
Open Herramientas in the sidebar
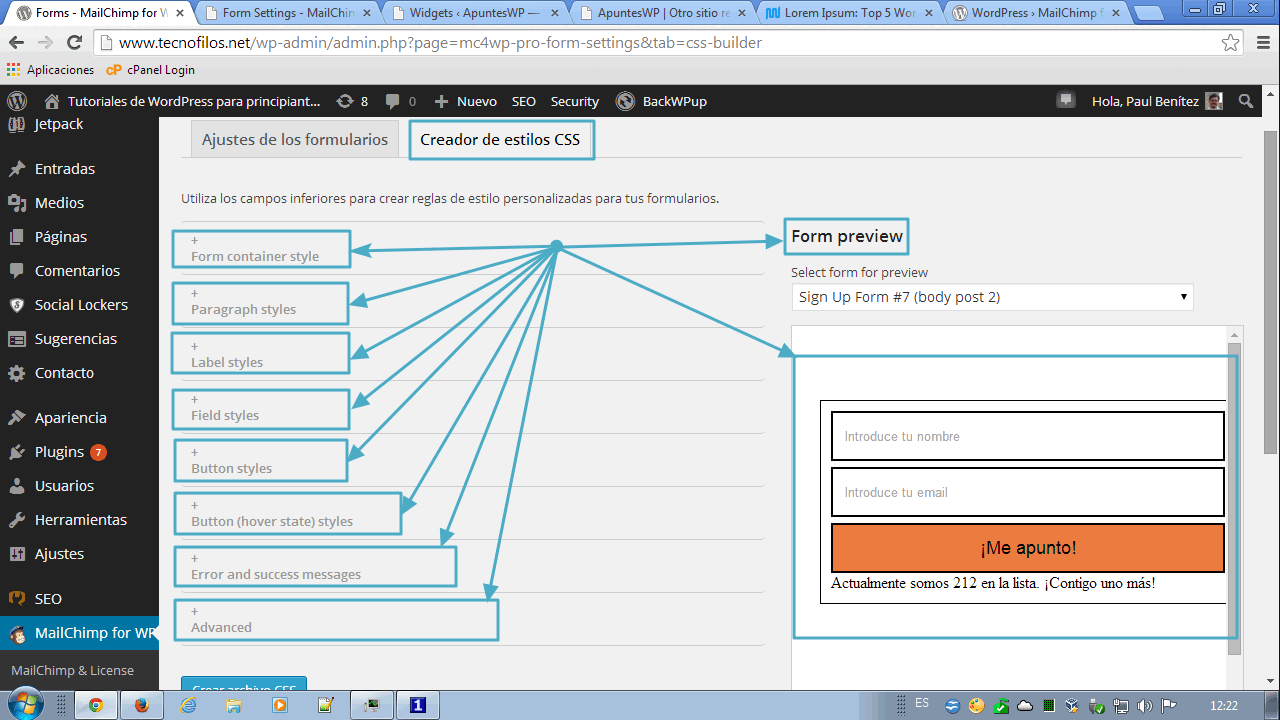coord(79,520)
